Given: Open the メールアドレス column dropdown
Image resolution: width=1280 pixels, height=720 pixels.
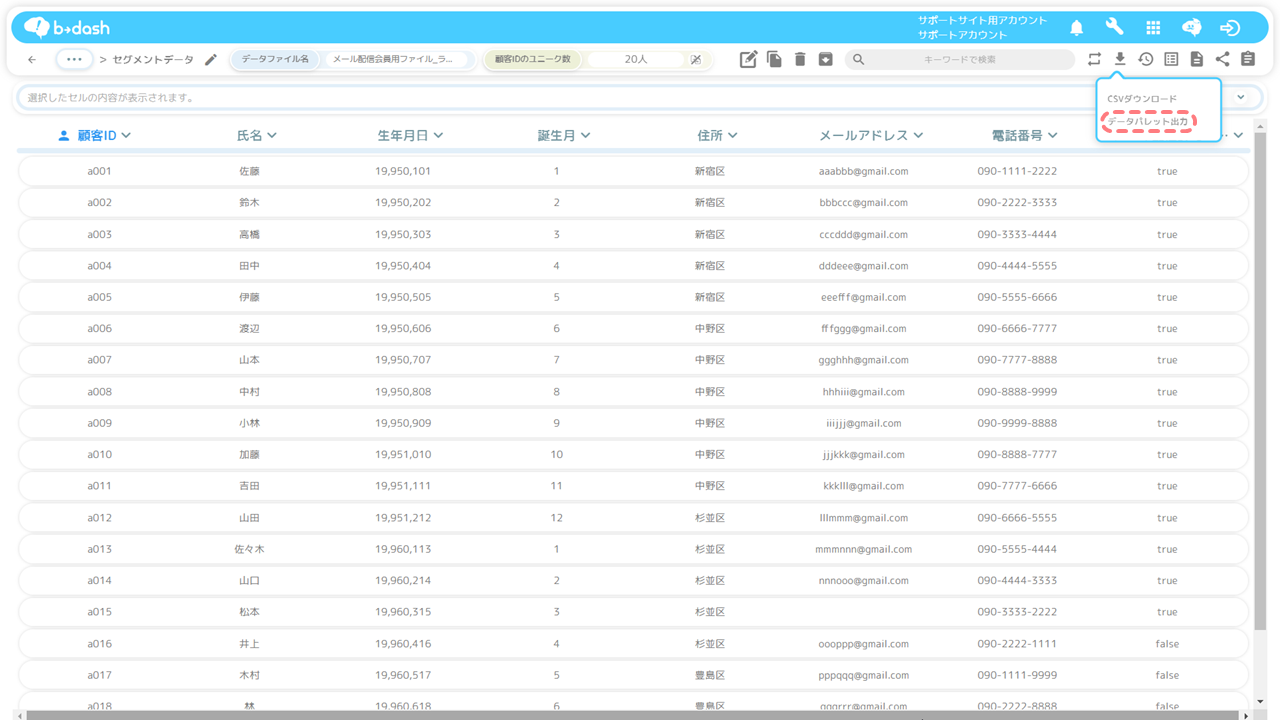Looking at the screenshot, I should (x=918, y=135).
